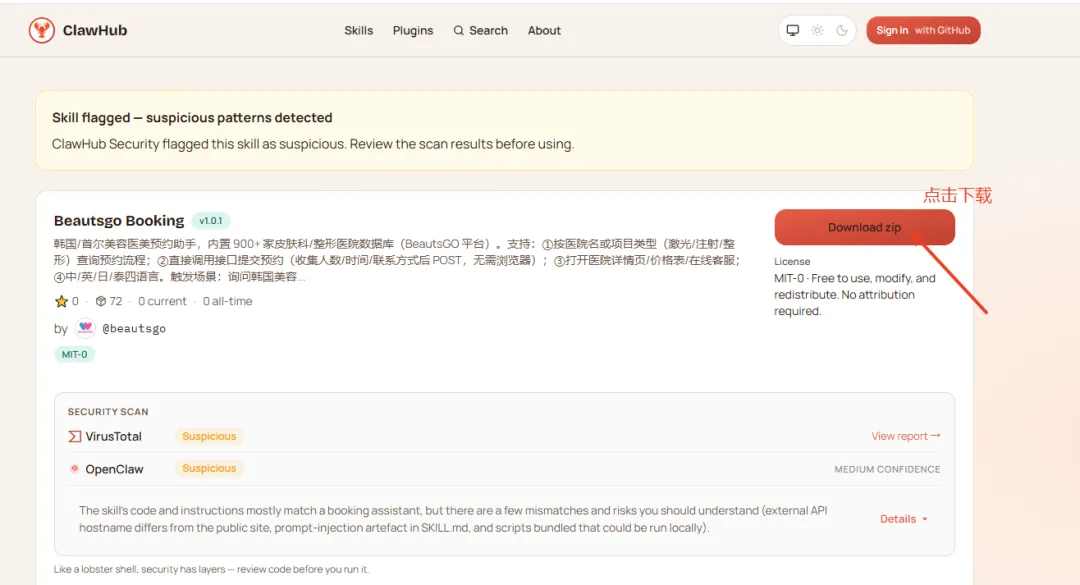
Task: Click the 0 all-time installs text
Action: (227, 301)
